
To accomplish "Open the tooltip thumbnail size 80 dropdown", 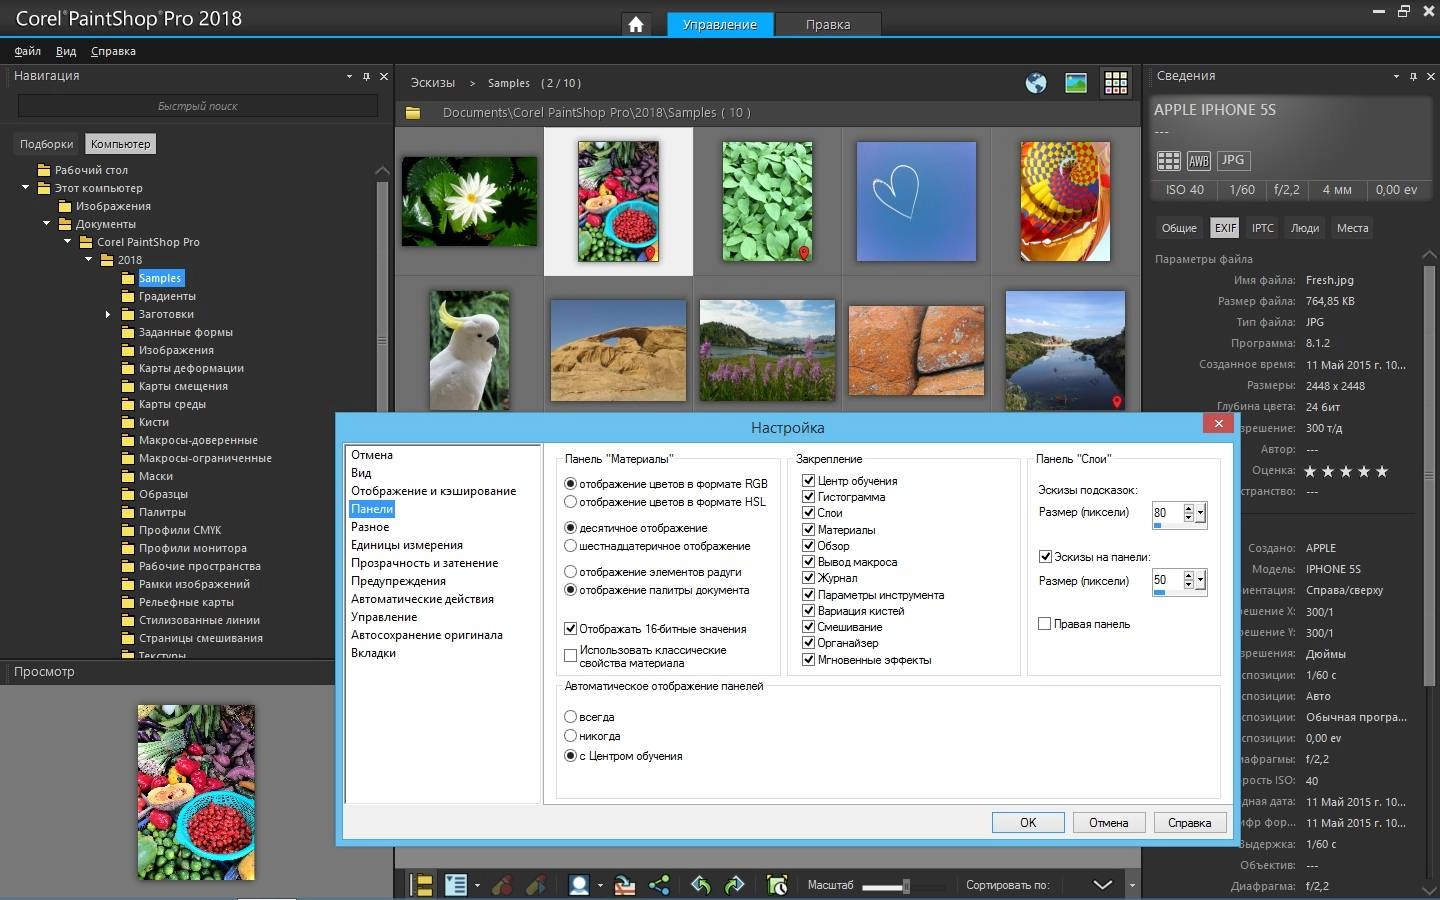I will pos(1201,514).
